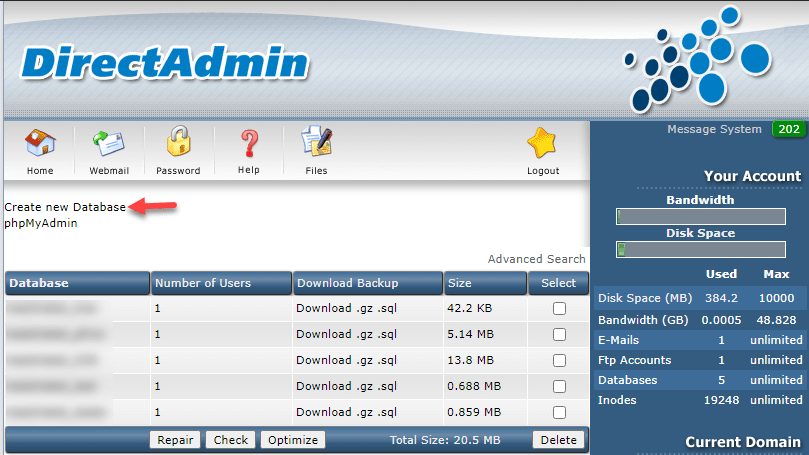
Task: Open the Webmail envelope icon
Action: (109, 143)
